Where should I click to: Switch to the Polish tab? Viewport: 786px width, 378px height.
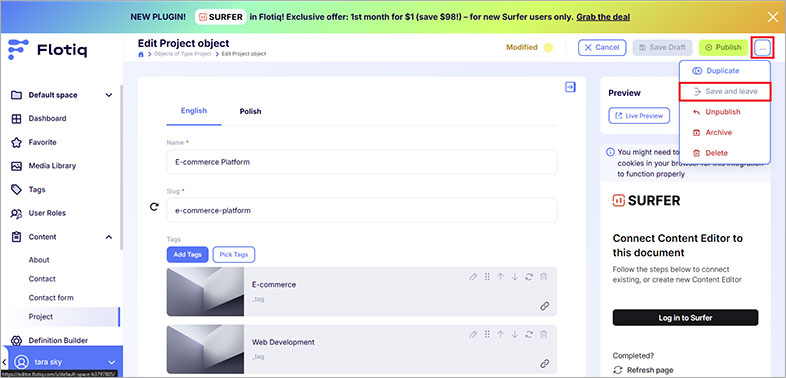[x=250, y=111]
